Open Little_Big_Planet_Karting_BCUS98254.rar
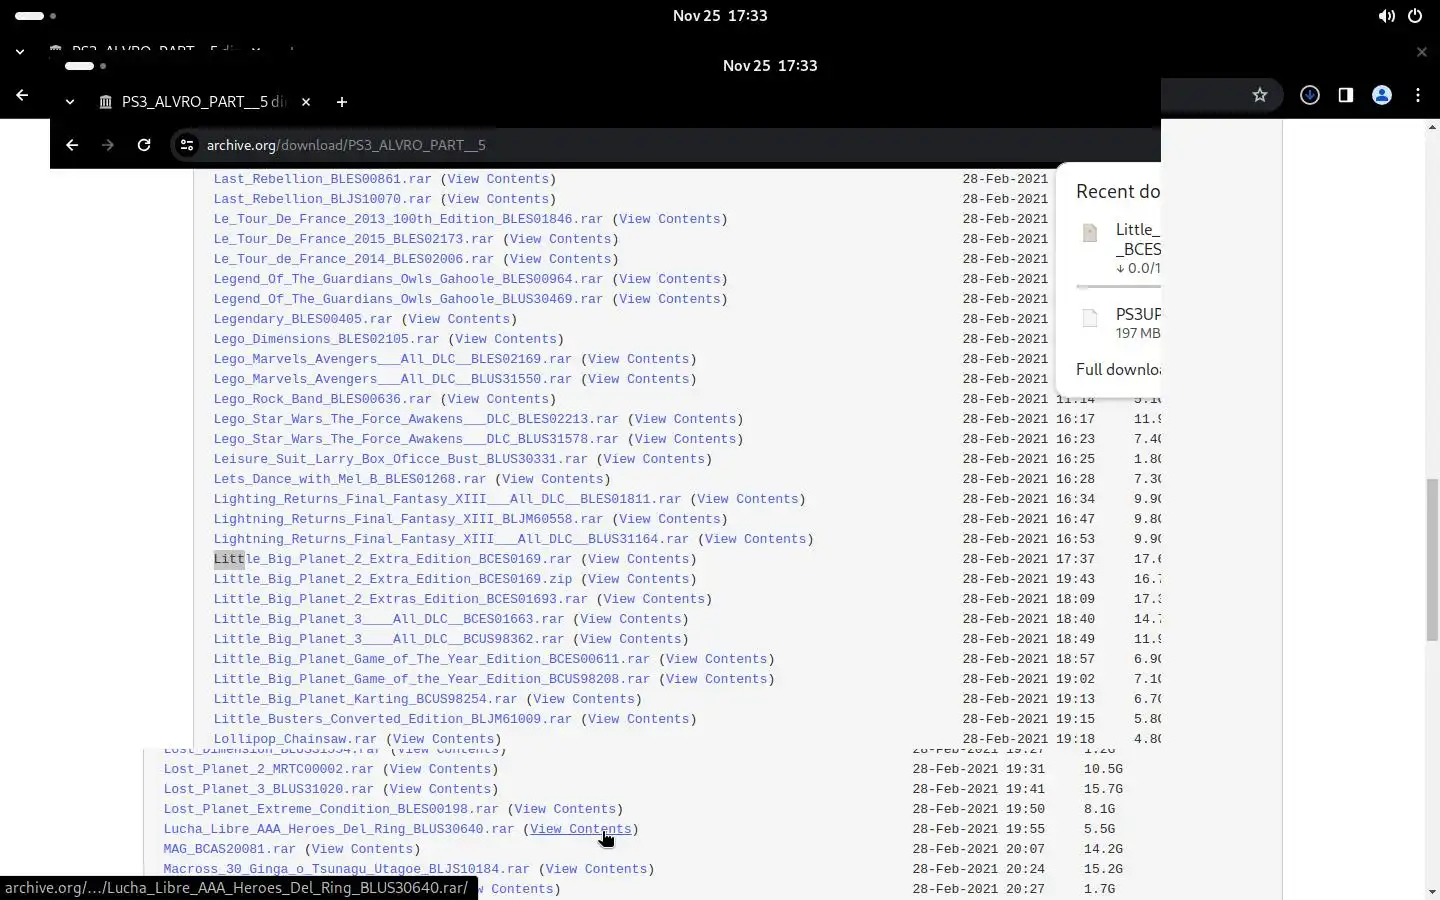This screenshot has width=1440, height=900. (365, 699)
